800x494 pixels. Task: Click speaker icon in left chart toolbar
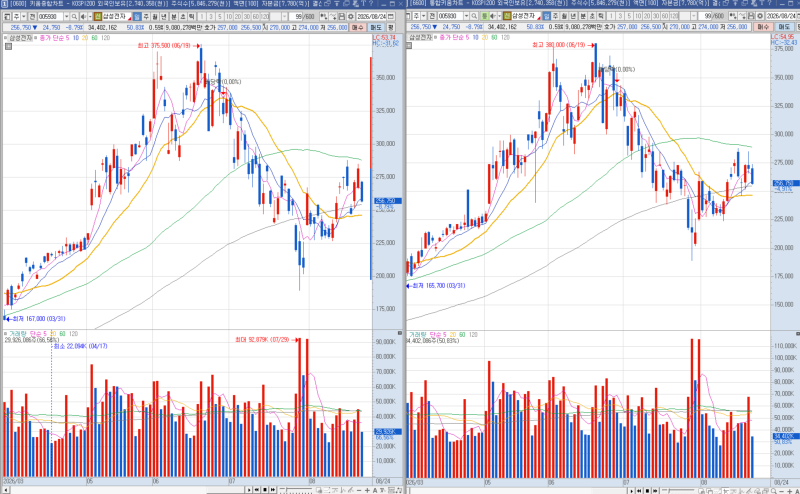[x=83, y=16]
